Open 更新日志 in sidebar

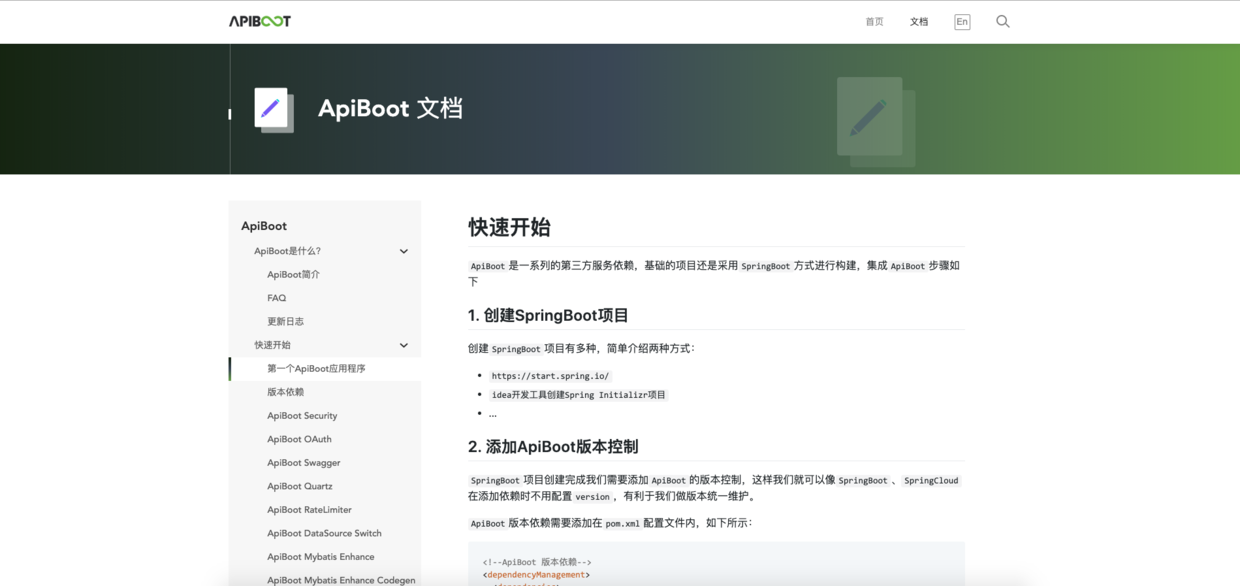285,321
